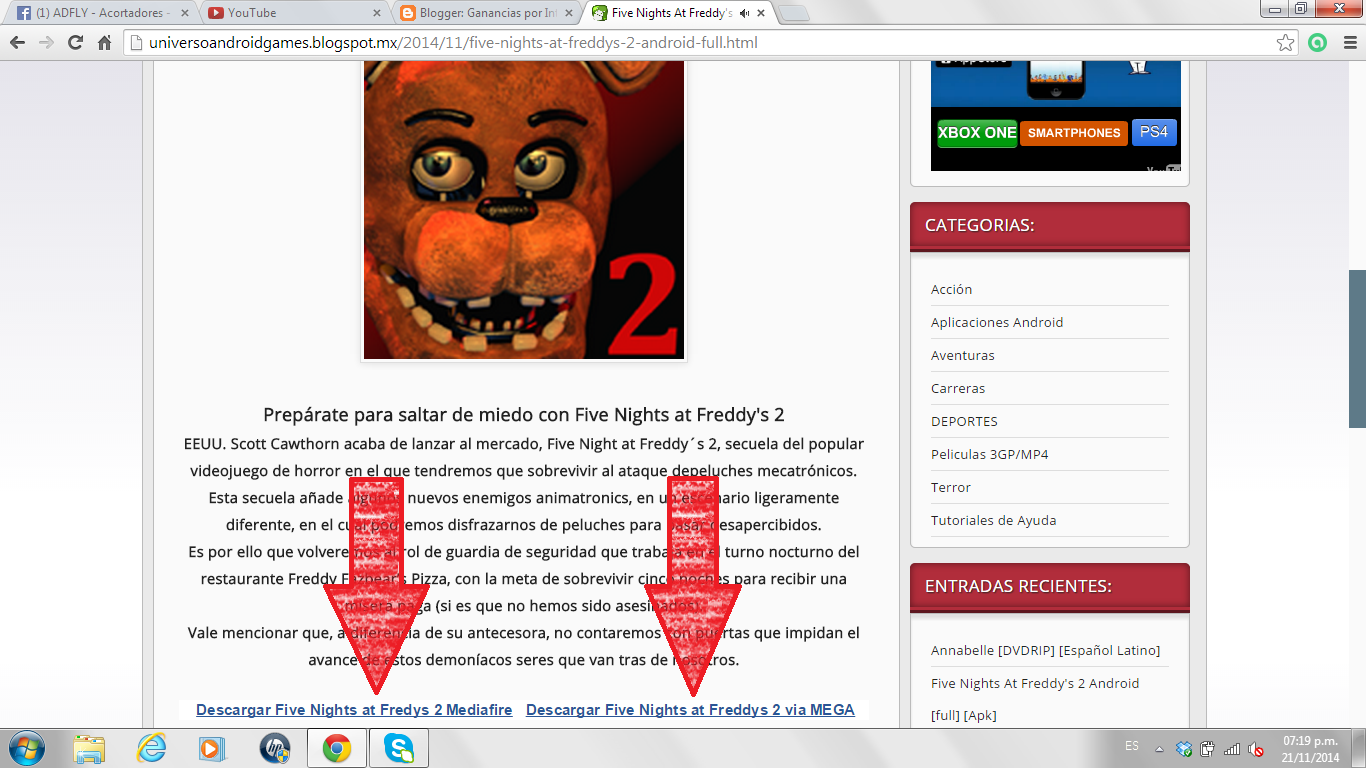This screenshot has width=1366, height=768.
Task: Open the browser home page icon
Action: [104, 43]
